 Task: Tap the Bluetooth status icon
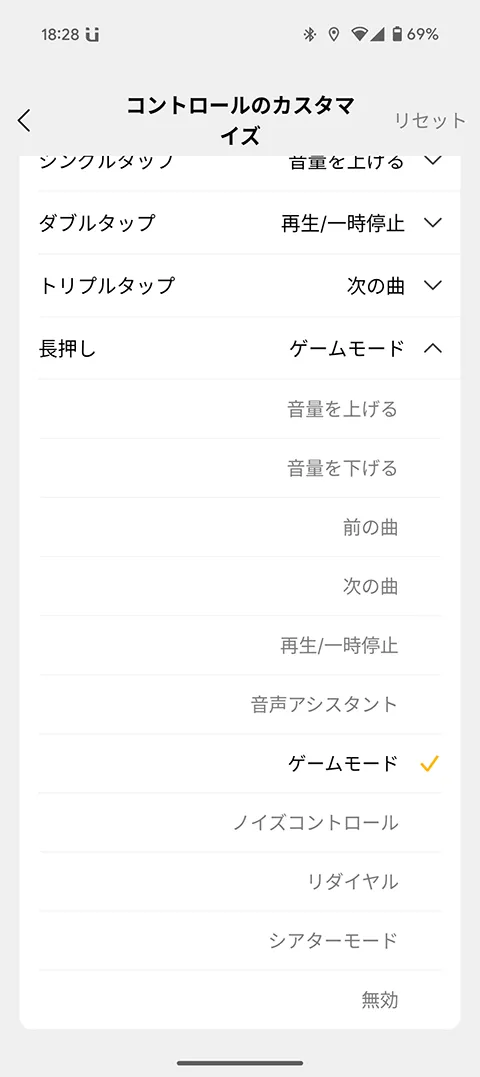point(310,34)
